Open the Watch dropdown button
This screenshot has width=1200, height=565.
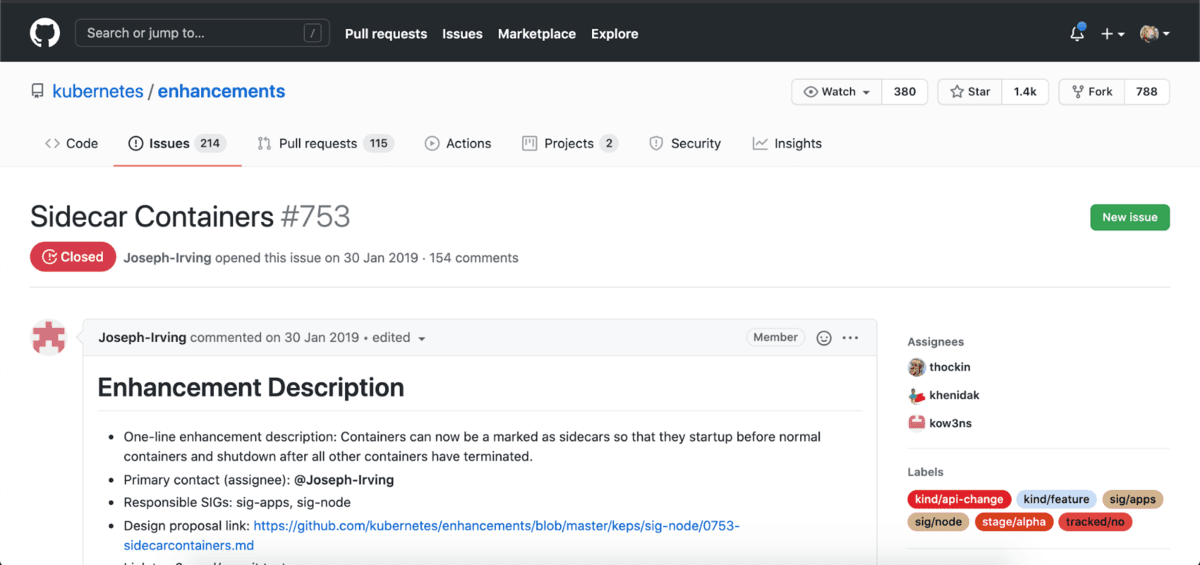pos(837,91)
